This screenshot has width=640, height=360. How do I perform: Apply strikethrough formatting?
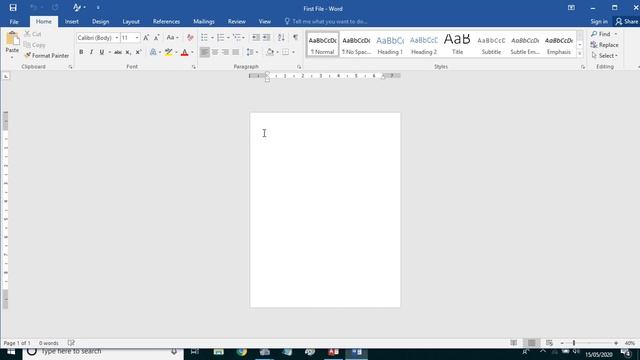pyautogui.click(x=118, y=52)
